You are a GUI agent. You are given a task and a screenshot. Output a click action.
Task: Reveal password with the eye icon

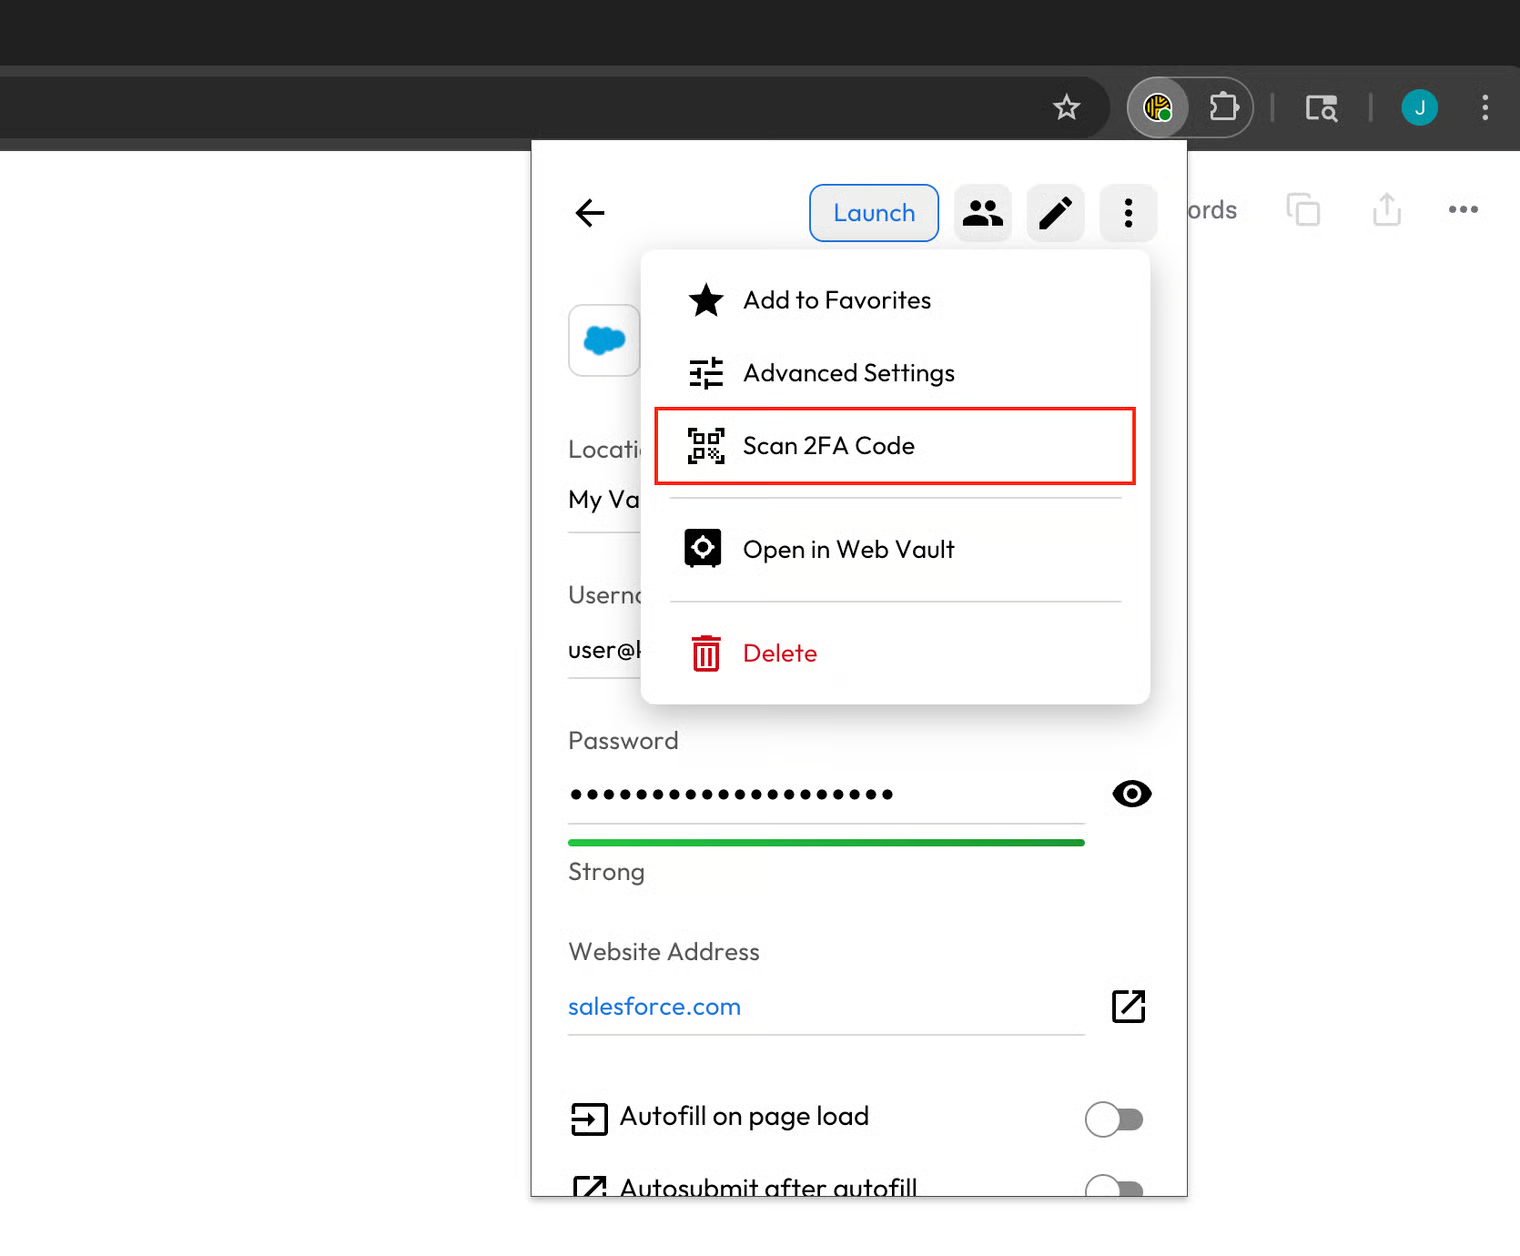[x=1131, y=794]
